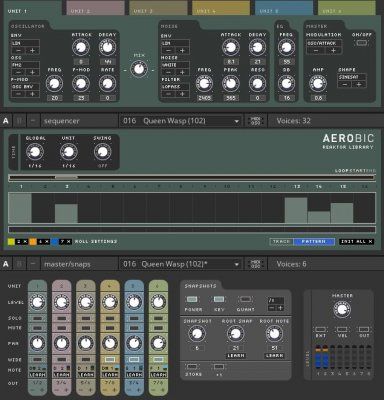Image resolution: width=384 pixels, height=400 pixels.
Task: Select the PATTERN mode button
Action: point(314,242)
